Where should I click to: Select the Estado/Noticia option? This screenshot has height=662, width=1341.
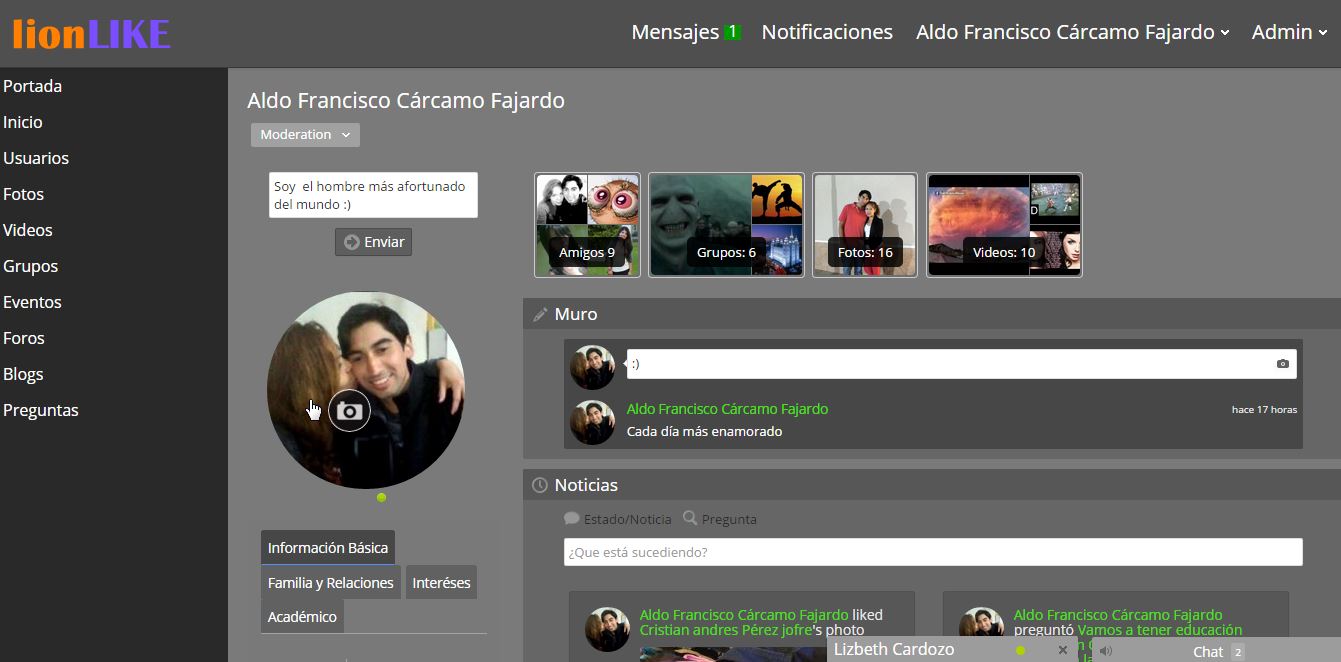pyautogui.click(x=618, y=519)
